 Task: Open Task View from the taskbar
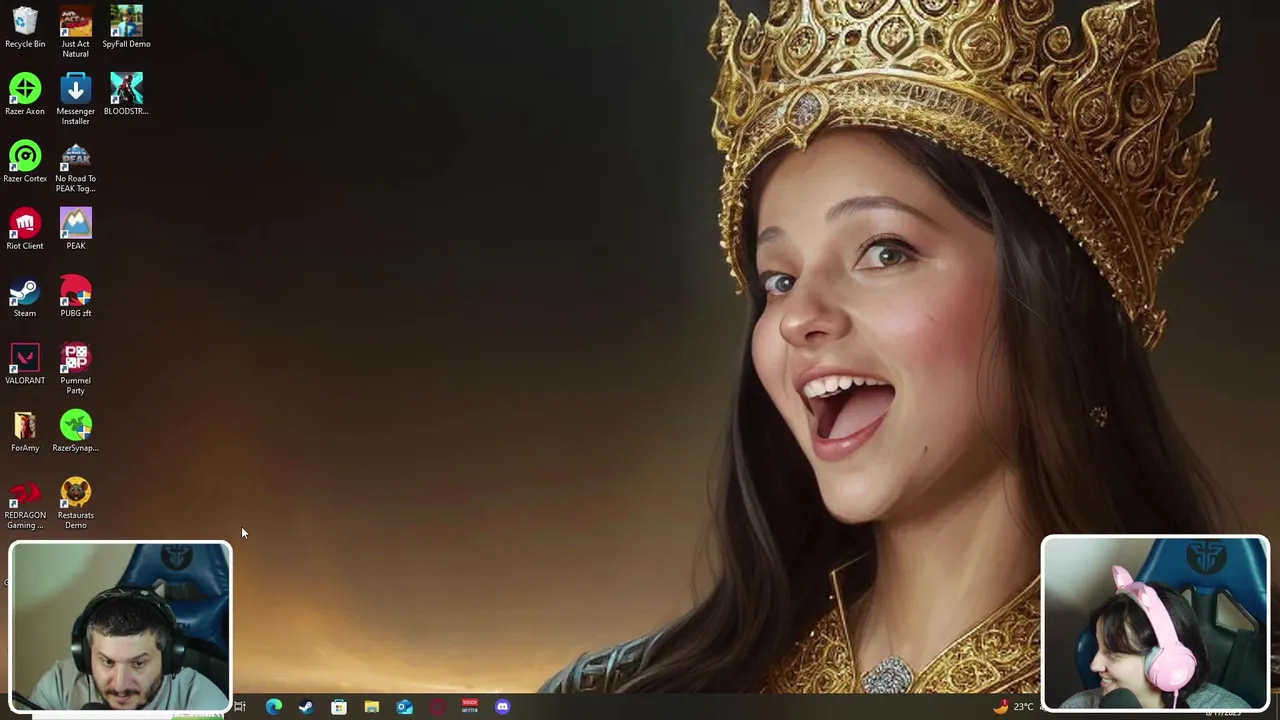point(240,707)
